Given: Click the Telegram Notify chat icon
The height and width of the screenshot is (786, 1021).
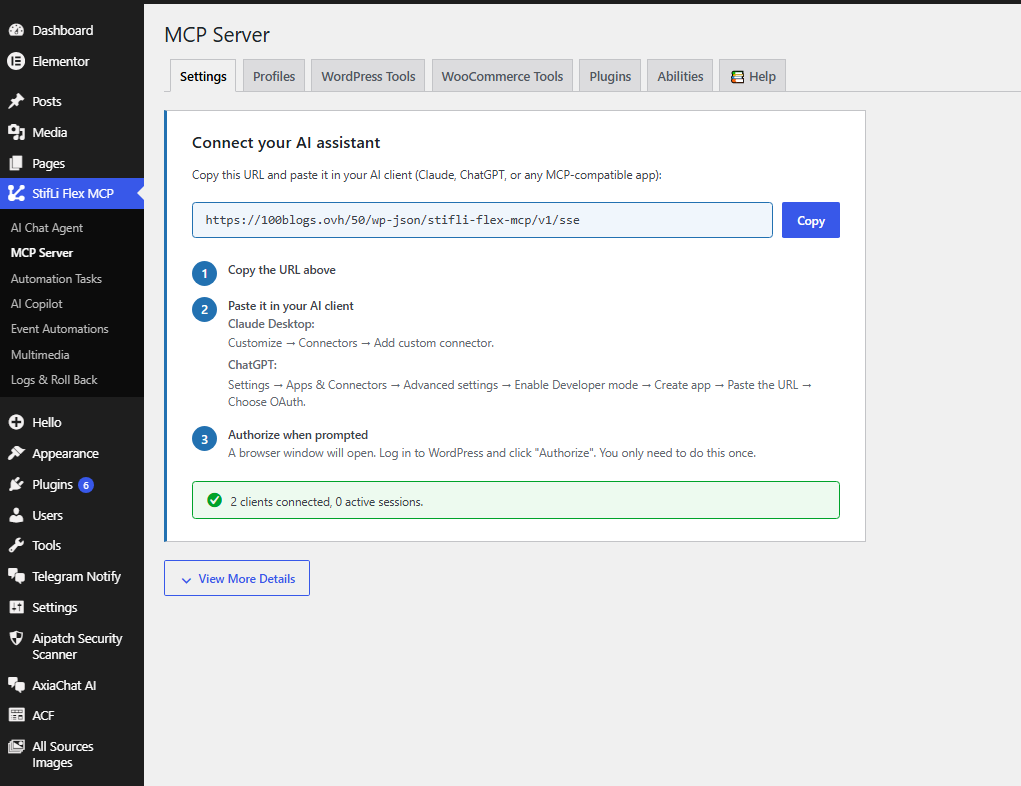Looking at the screenshot, I should pos(16,576).
